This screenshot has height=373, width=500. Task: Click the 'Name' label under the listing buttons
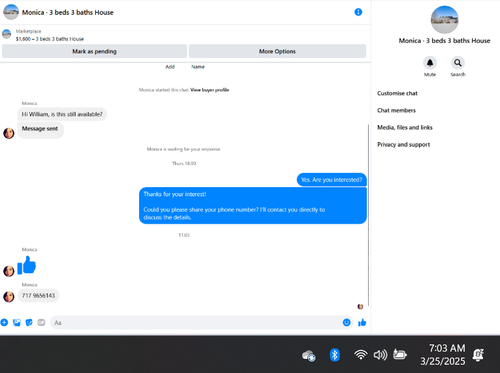[198, 67]
